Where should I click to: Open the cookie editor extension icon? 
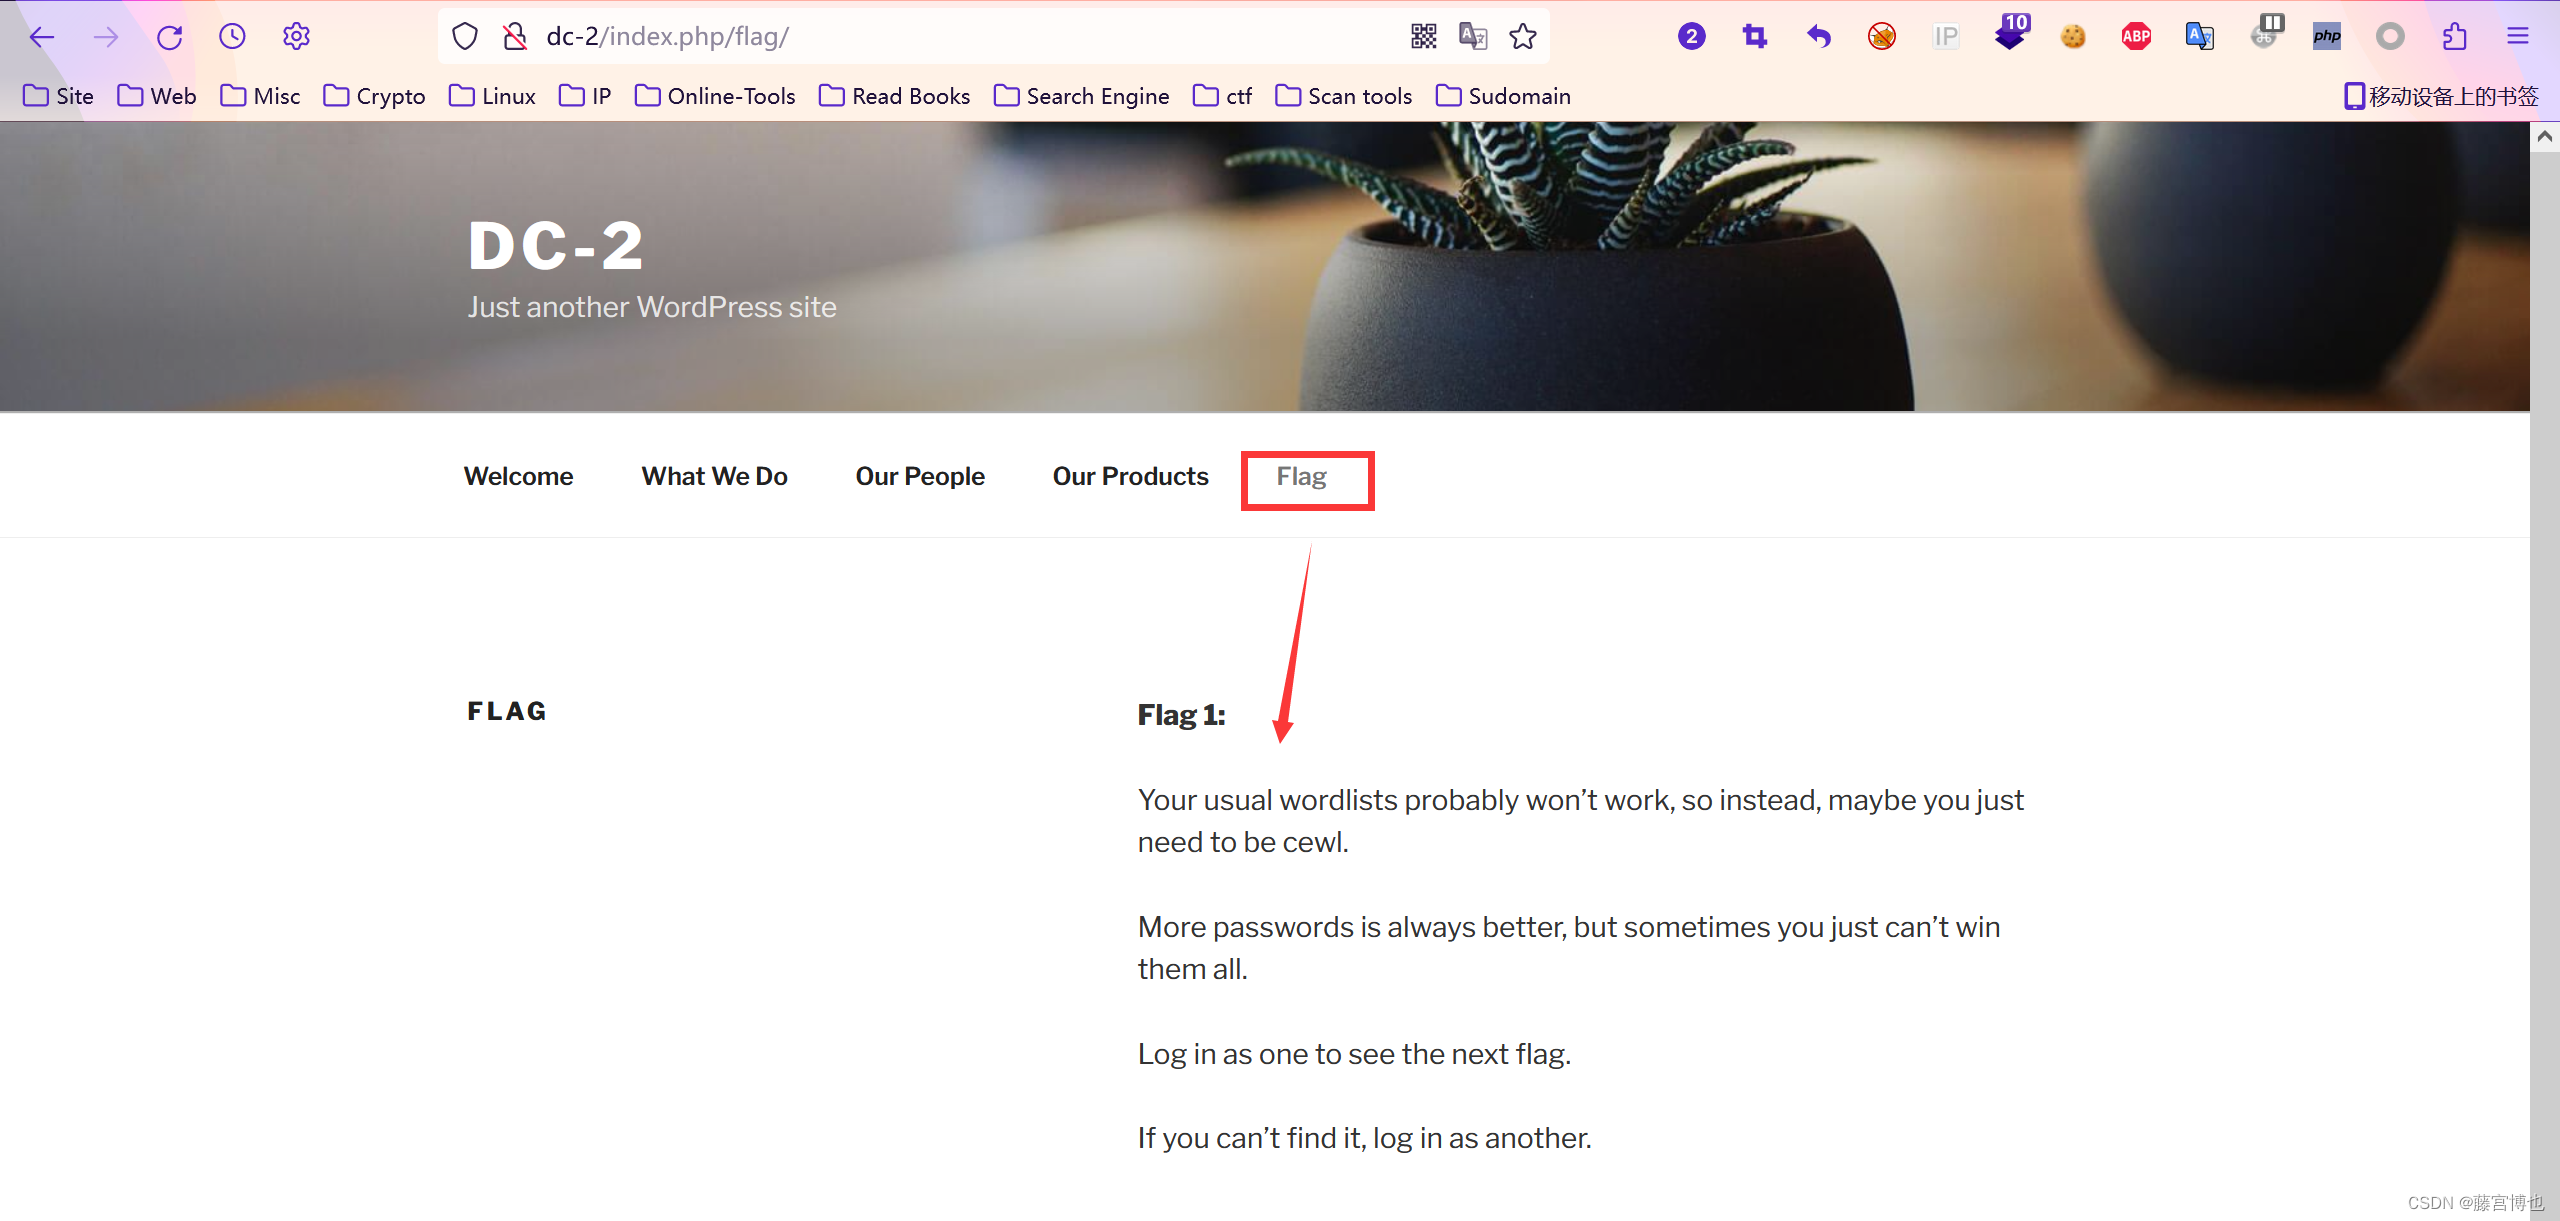pyautogui.click(x=2073, y=37)
